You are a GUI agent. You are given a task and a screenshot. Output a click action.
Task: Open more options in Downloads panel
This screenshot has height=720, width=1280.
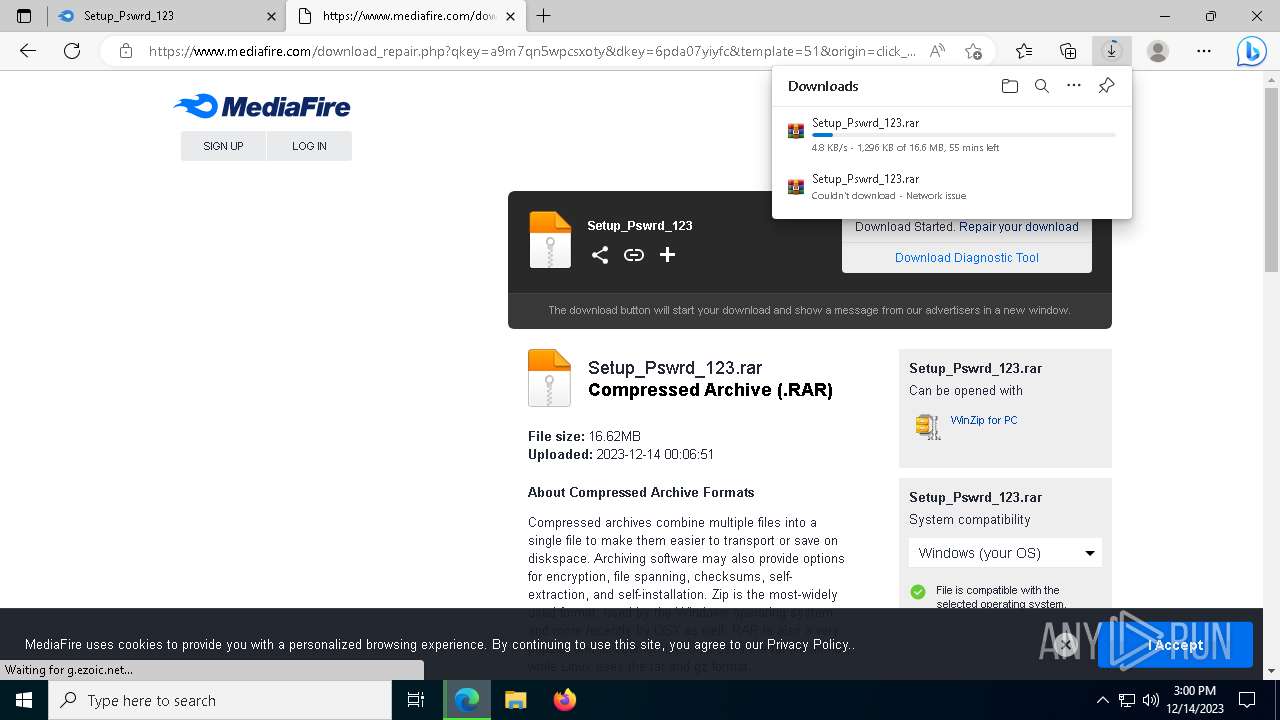1074,86
